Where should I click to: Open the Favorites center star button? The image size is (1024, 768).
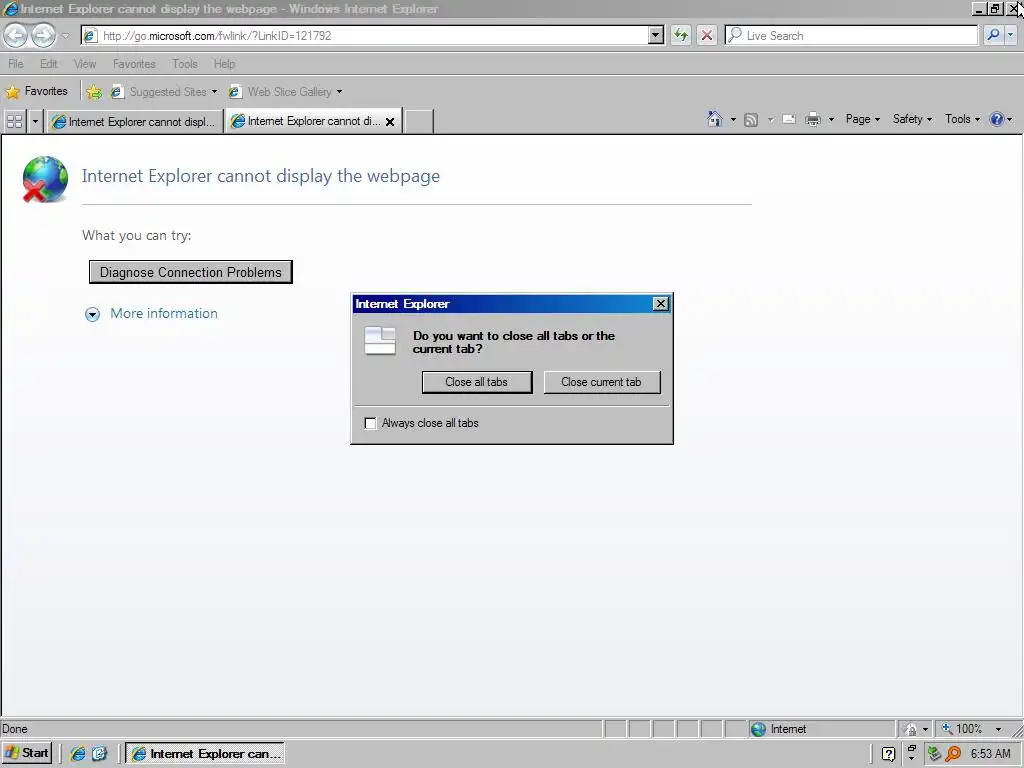pyautogui.click(x=37, y=91)
